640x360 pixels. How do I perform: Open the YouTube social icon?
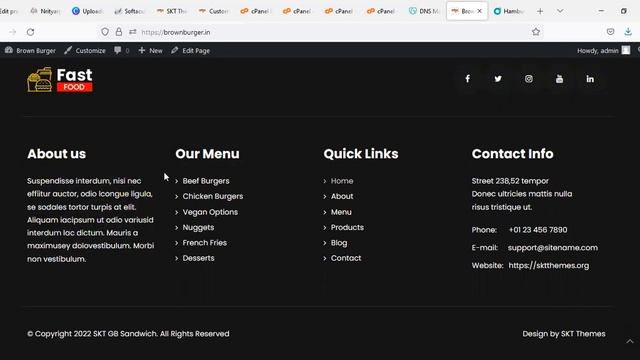click(559, 79)
